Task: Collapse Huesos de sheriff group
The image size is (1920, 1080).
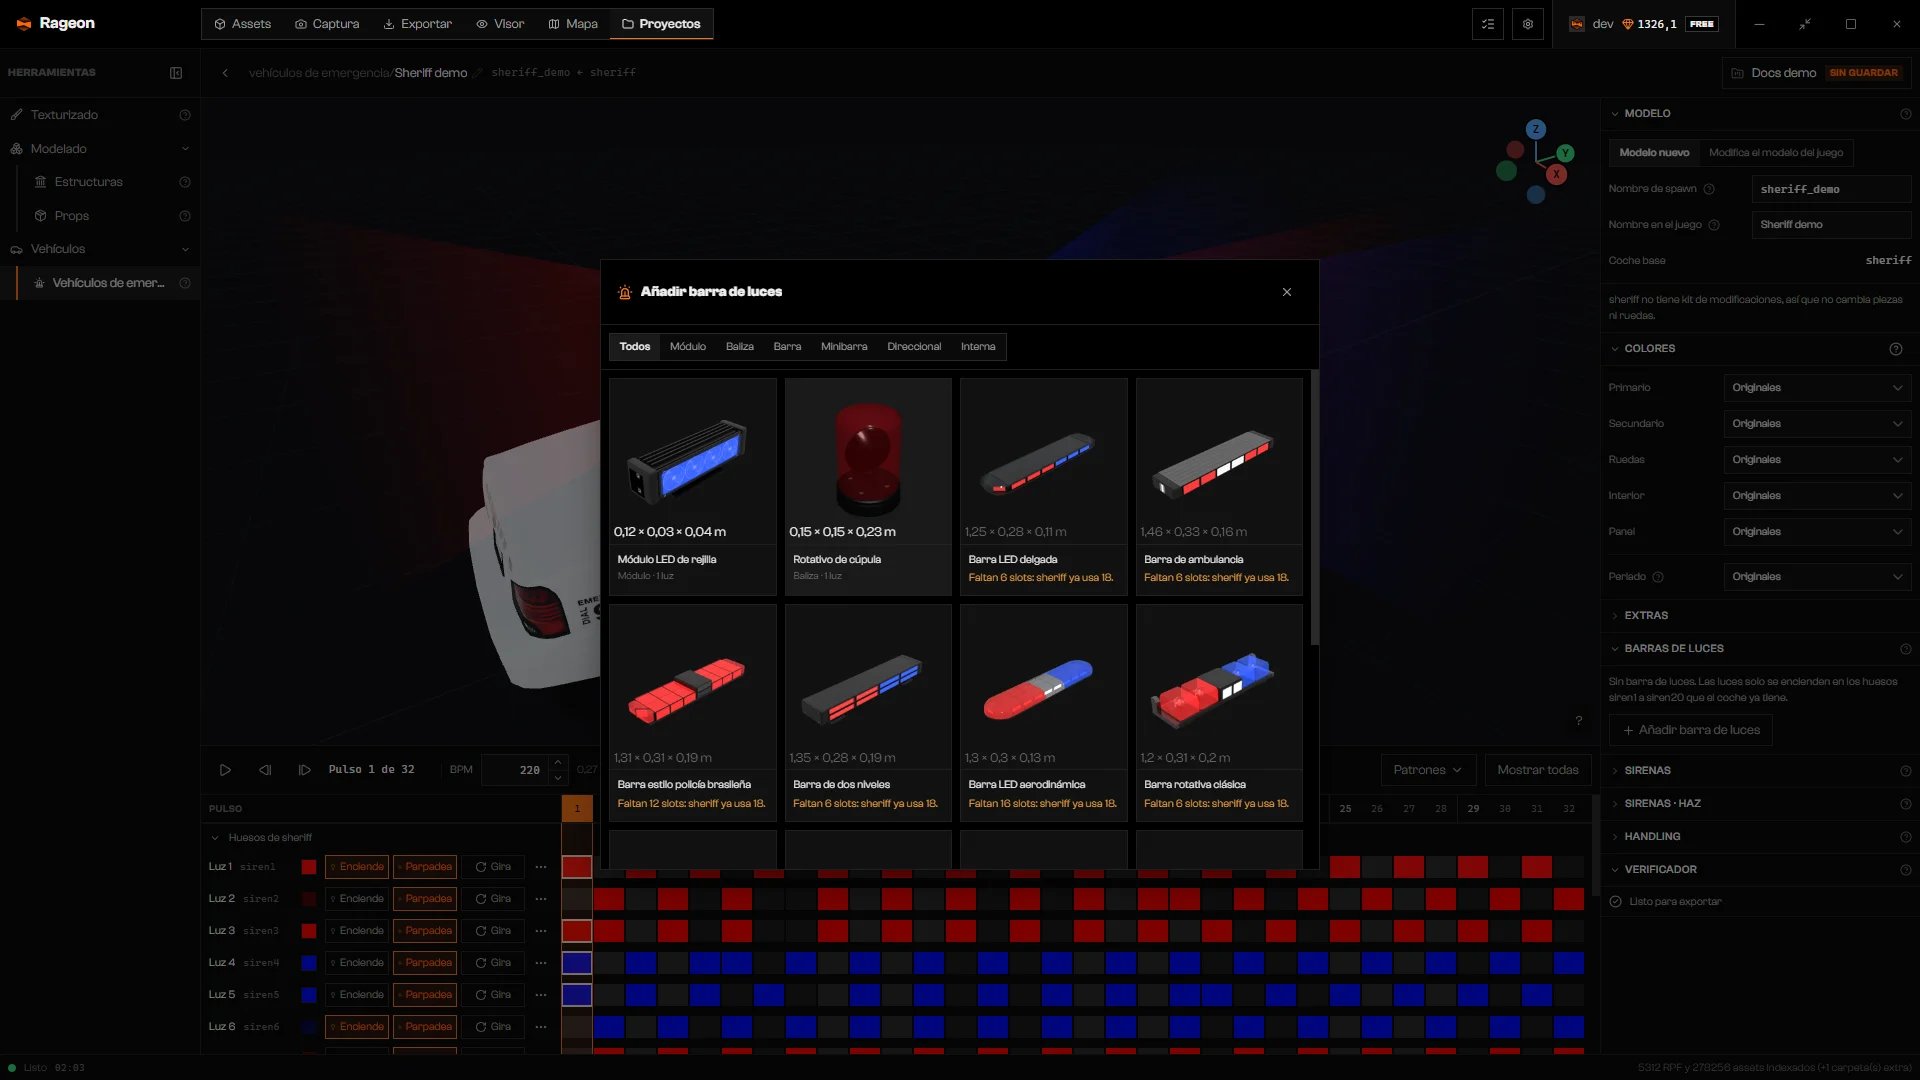Action: click(x=215, y=838)
